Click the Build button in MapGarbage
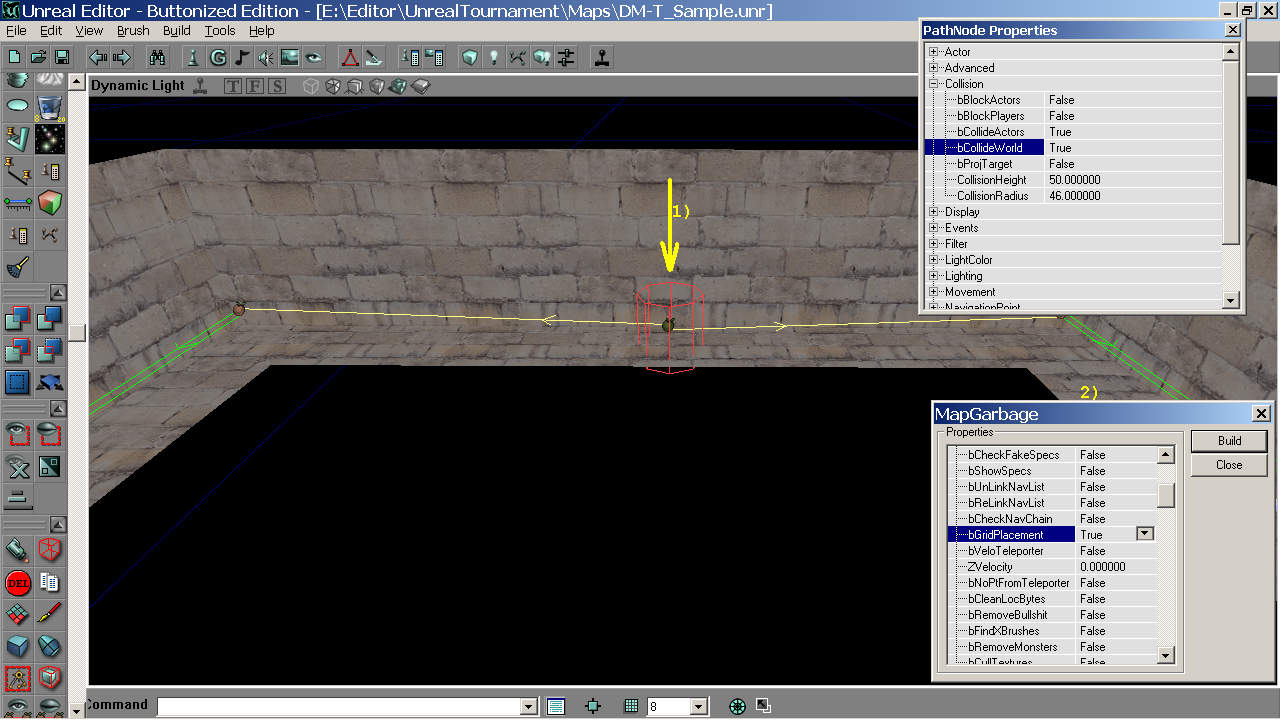This screenshot has width=1280, height=720. coord(1229,441)
